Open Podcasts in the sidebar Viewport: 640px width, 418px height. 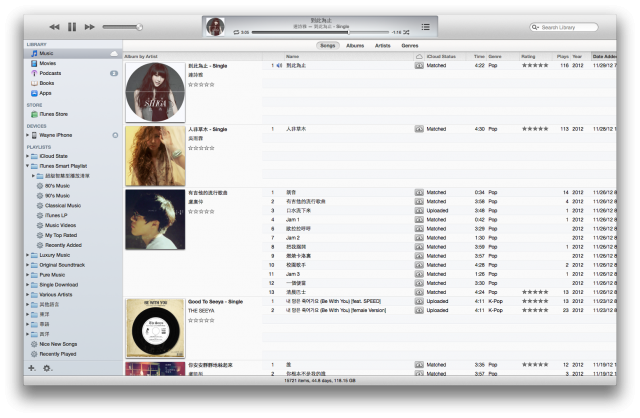(x=50, y=73)
